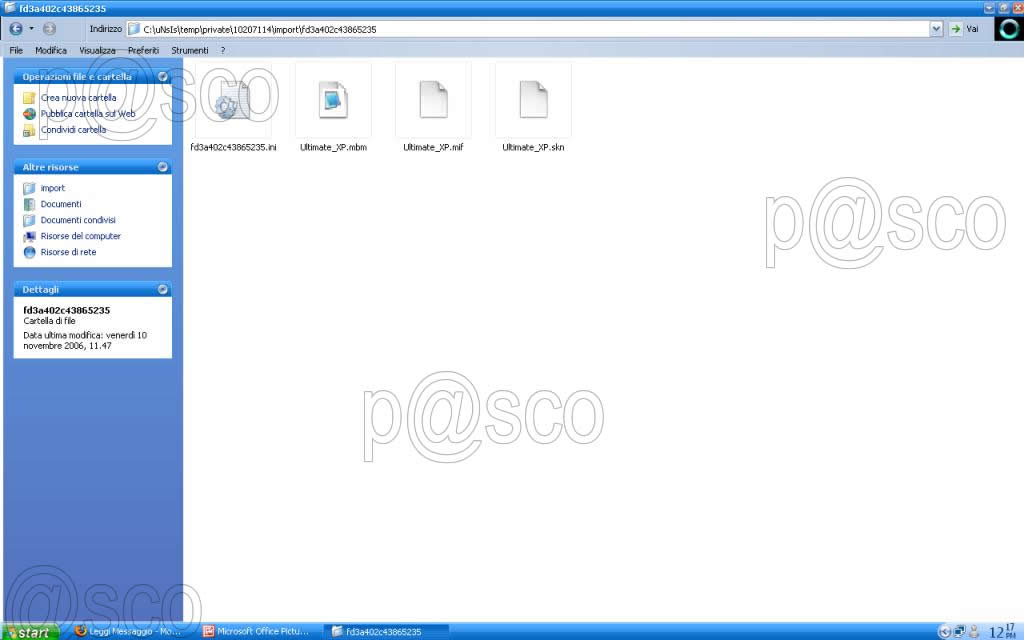Image resolution: width=1024 pixels, height=640 pixels.
Task: Click the Crea nuova cartella link
Action: click(78, 97)
